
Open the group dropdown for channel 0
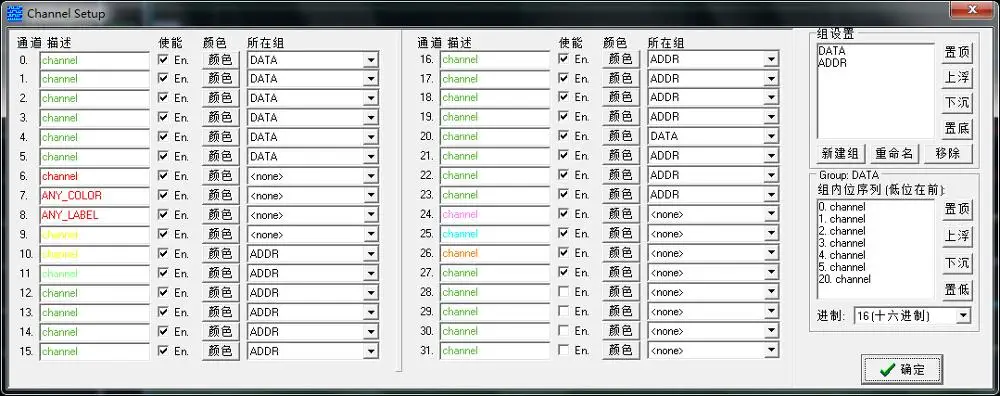click(371, 60)
